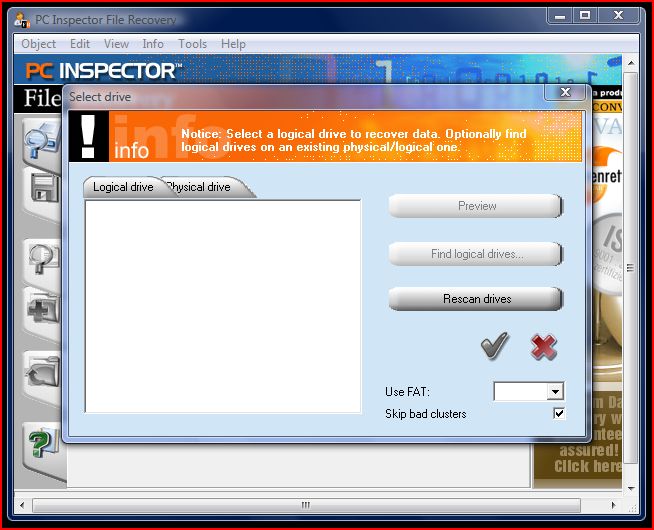Confirm selection with the gray checkmark icon
654x530 pixels.
495,345
